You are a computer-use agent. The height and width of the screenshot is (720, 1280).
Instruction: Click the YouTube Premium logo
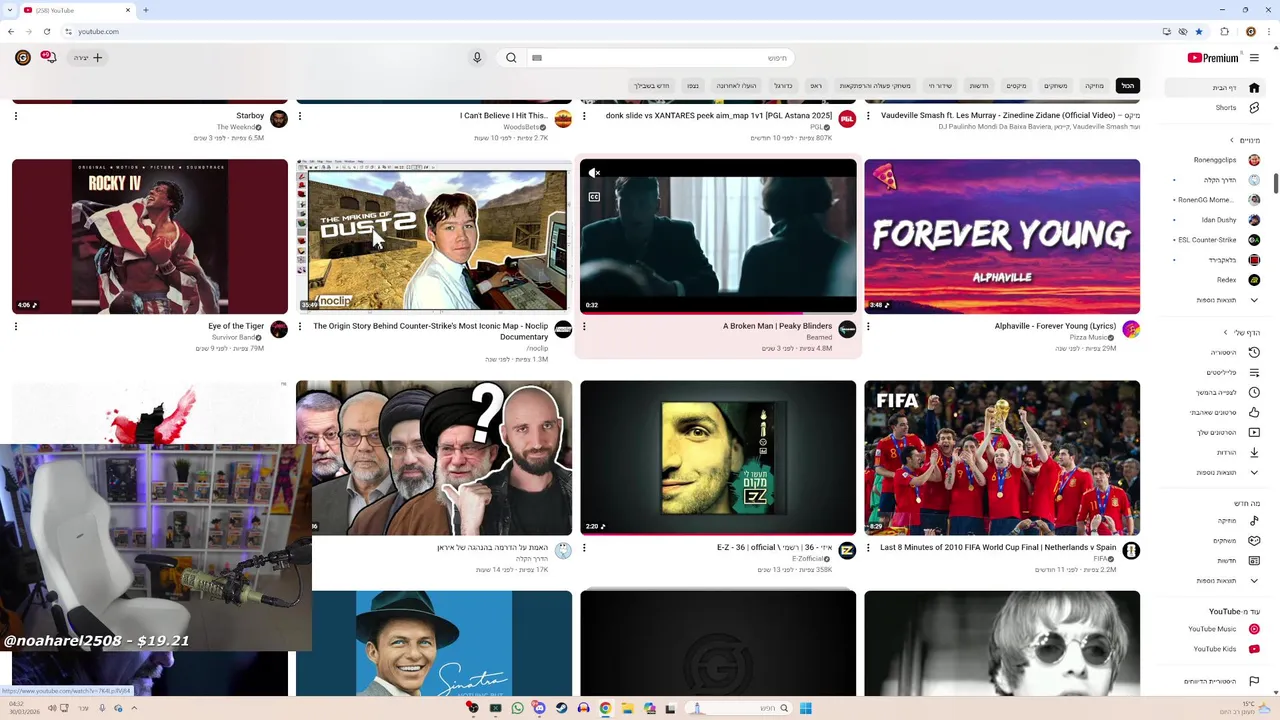(x=1213, y=58)
